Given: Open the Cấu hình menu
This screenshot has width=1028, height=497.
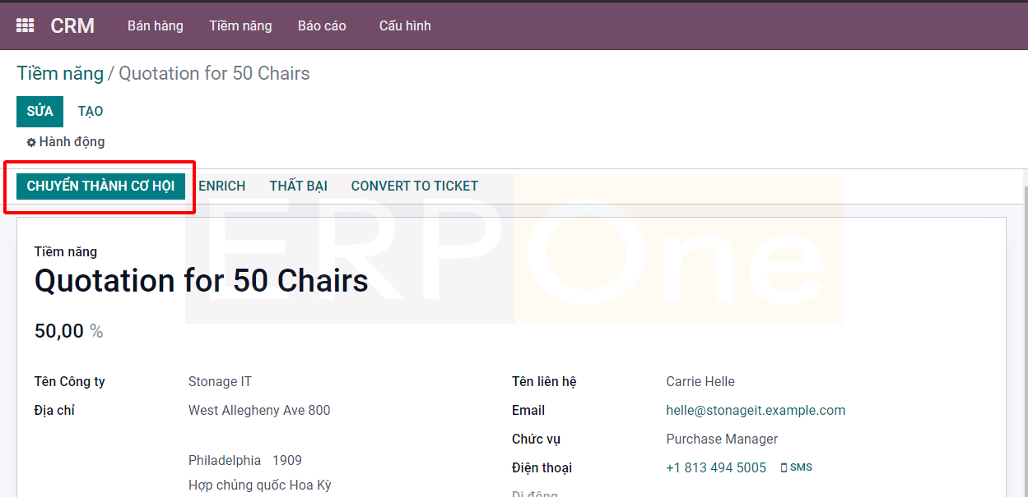Looking at the screenshot, I should (x=405, y=26).
